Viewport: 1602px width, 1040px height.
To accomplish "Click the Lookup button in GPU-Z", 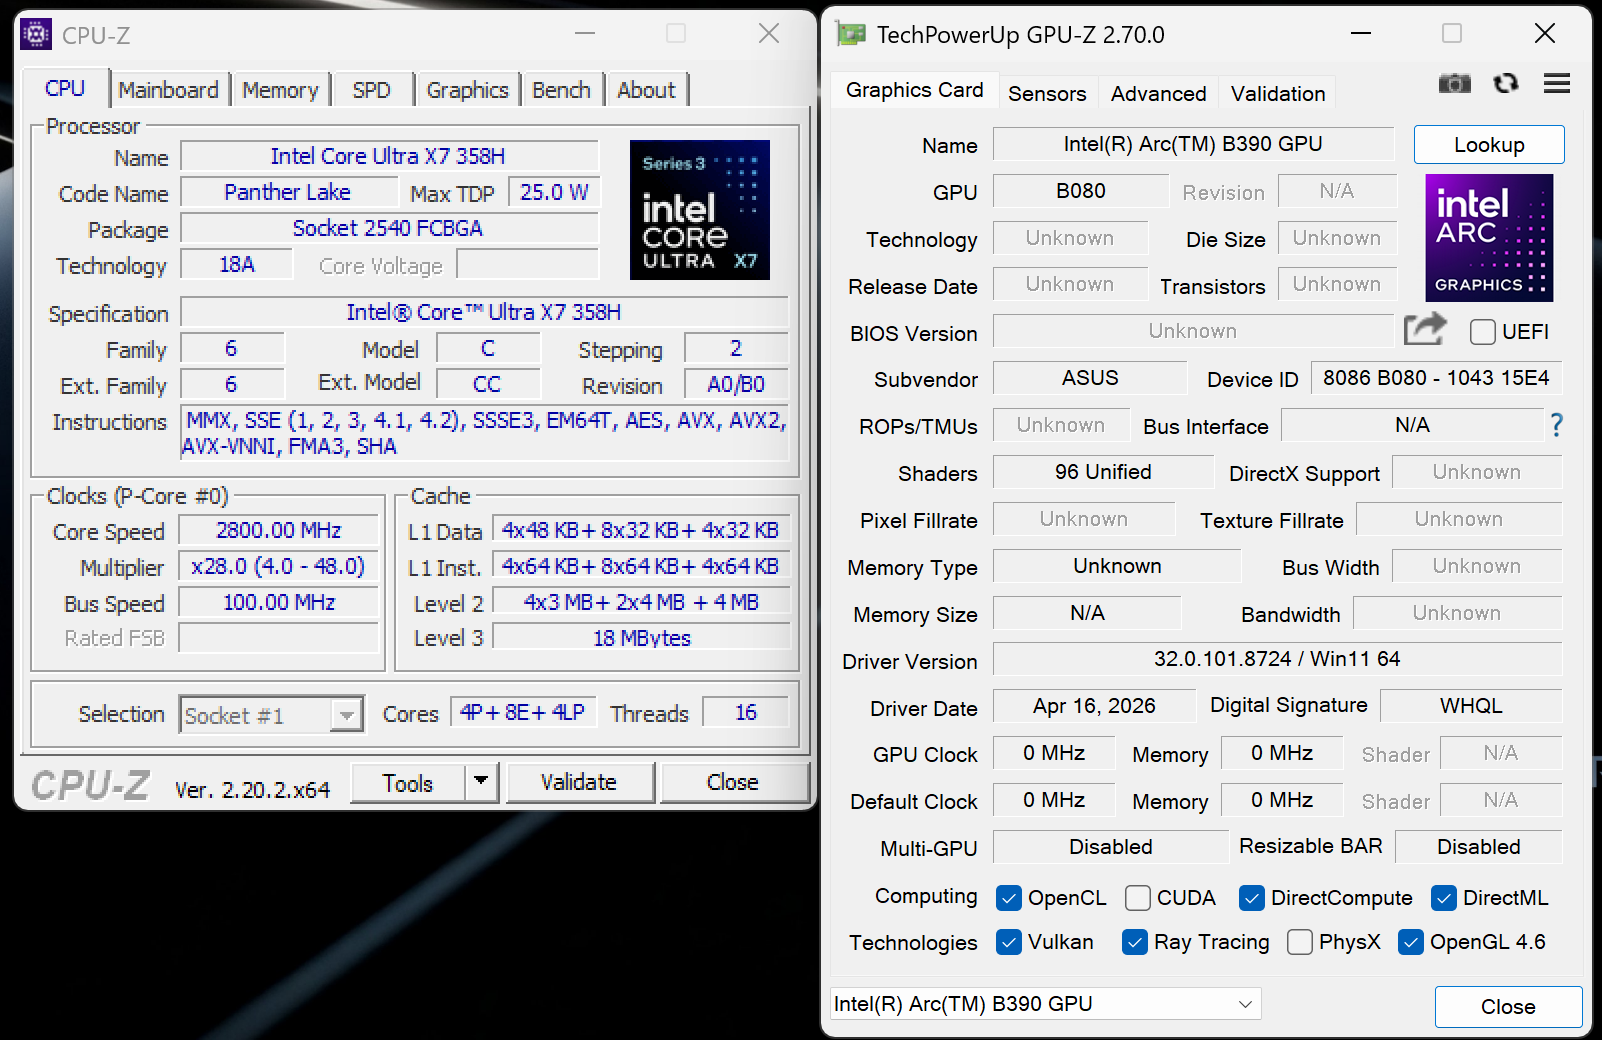I will [x=1489, y=145].
